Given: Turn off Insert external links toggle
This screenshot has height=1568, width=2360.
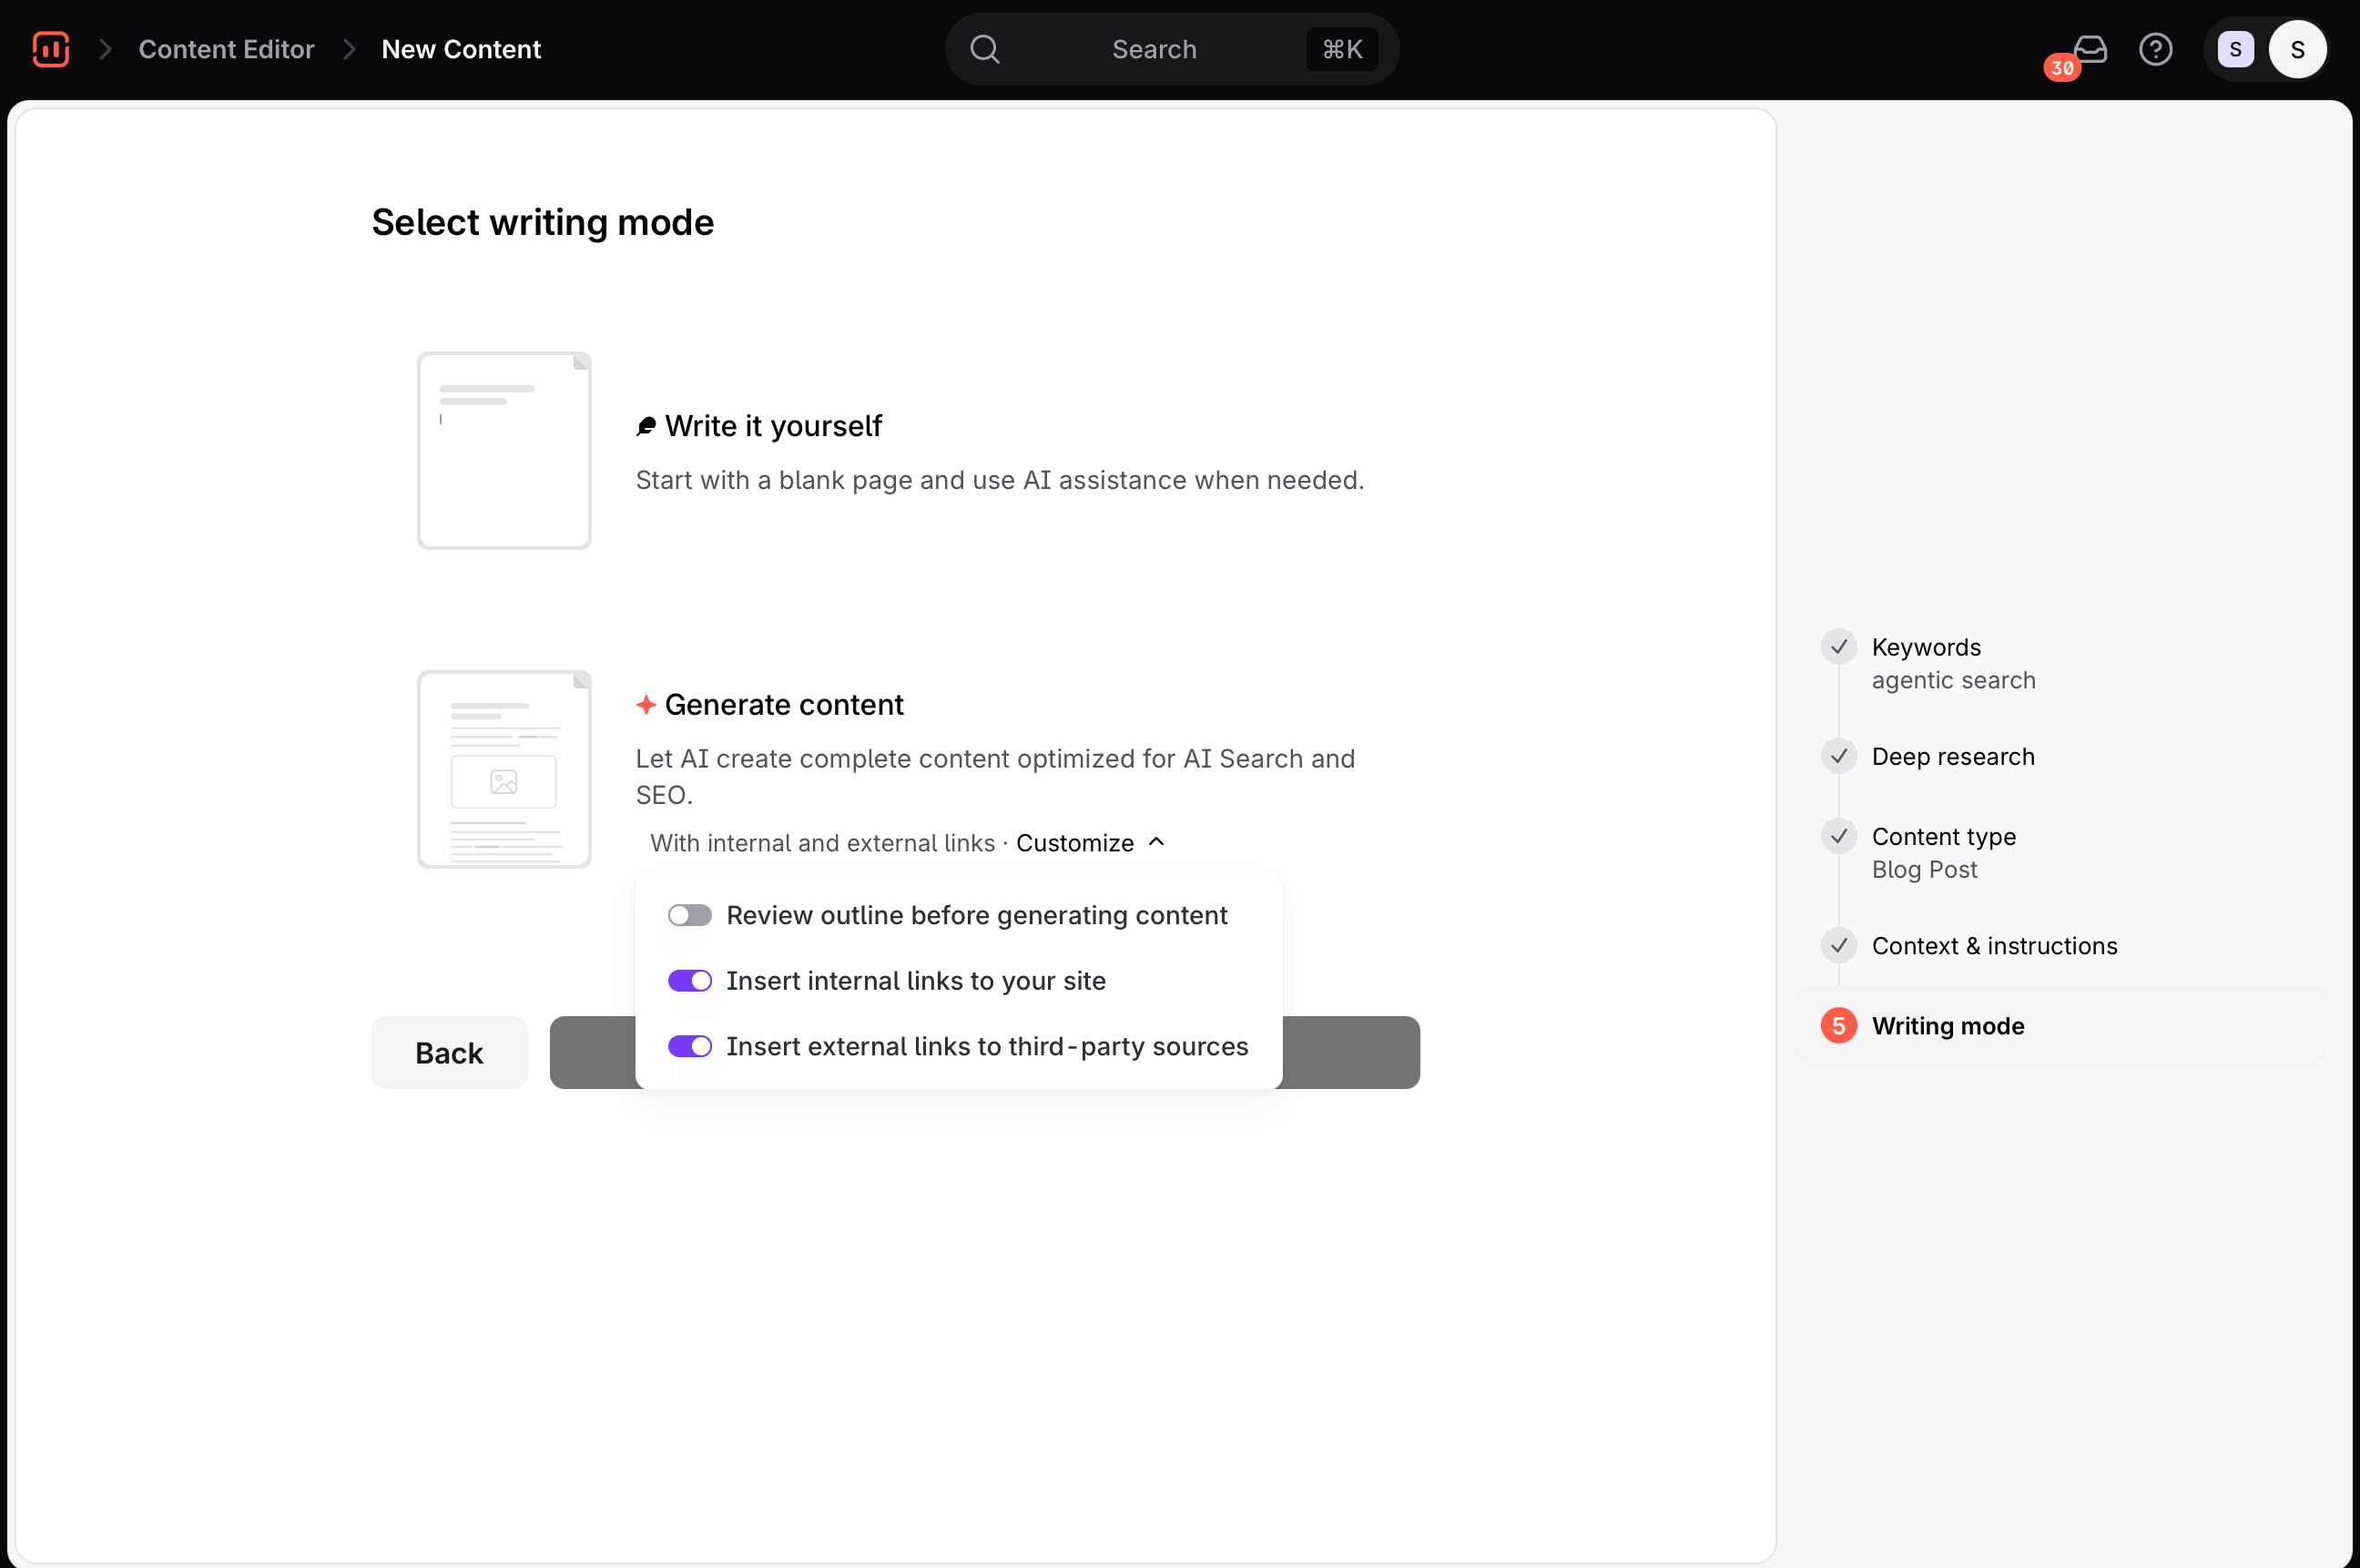Looking at the screenshot, I should coord(690,1046).
